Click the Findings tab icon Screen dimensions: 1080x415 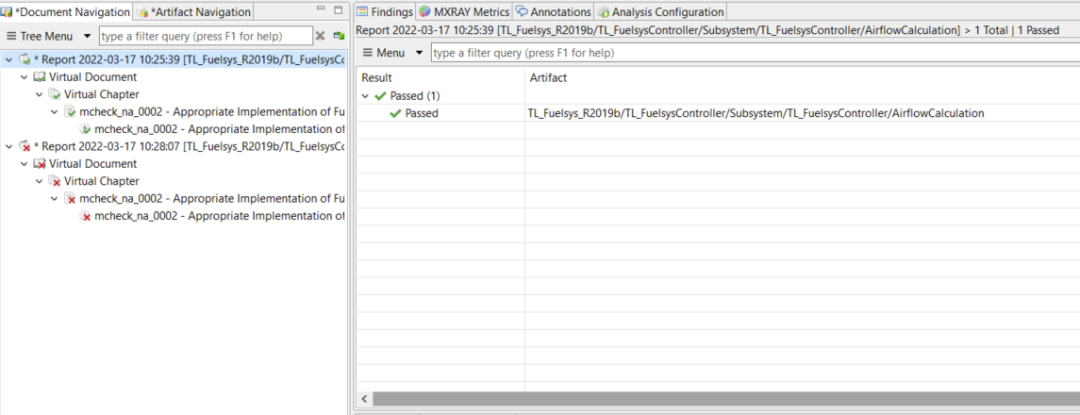pyautogui.click(x=362, y=12)
